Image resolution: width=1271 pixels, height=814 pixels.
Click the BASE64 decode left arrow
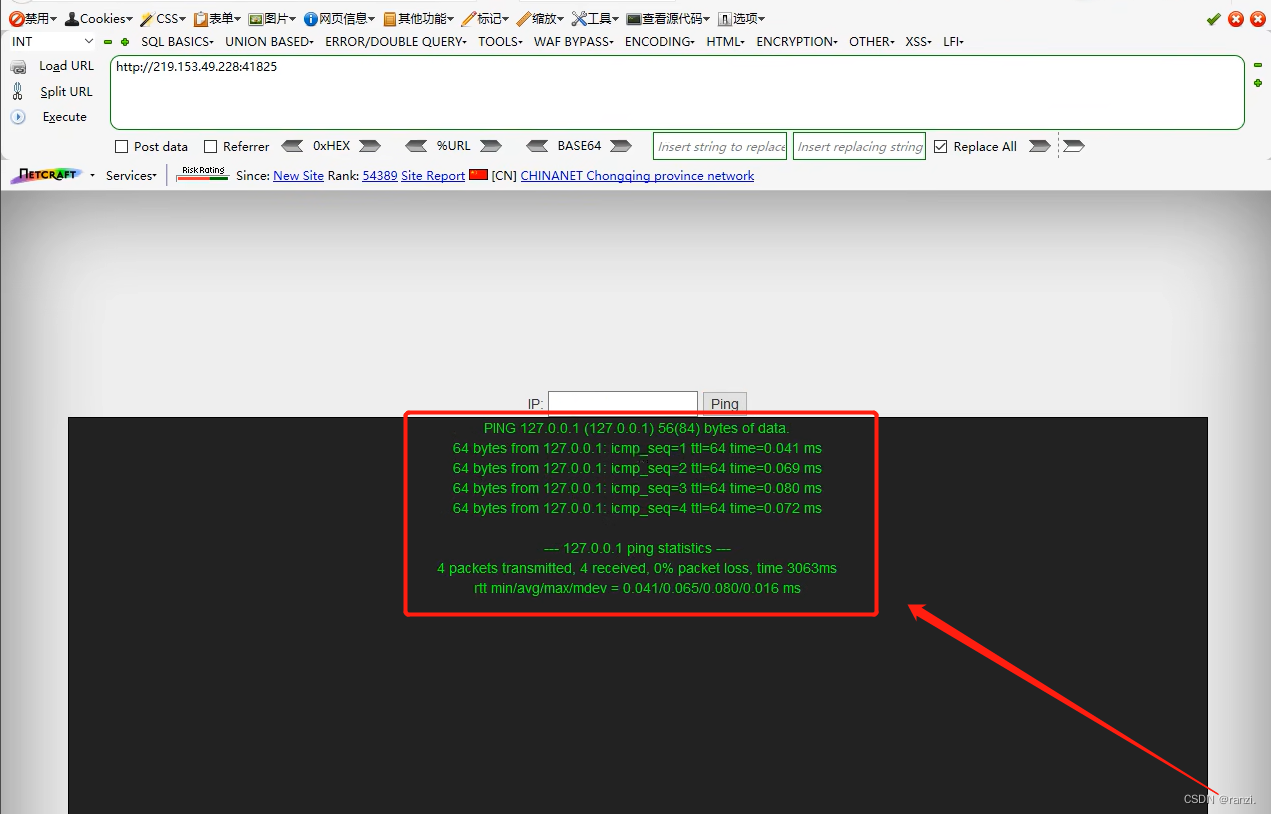coord(537,146)
